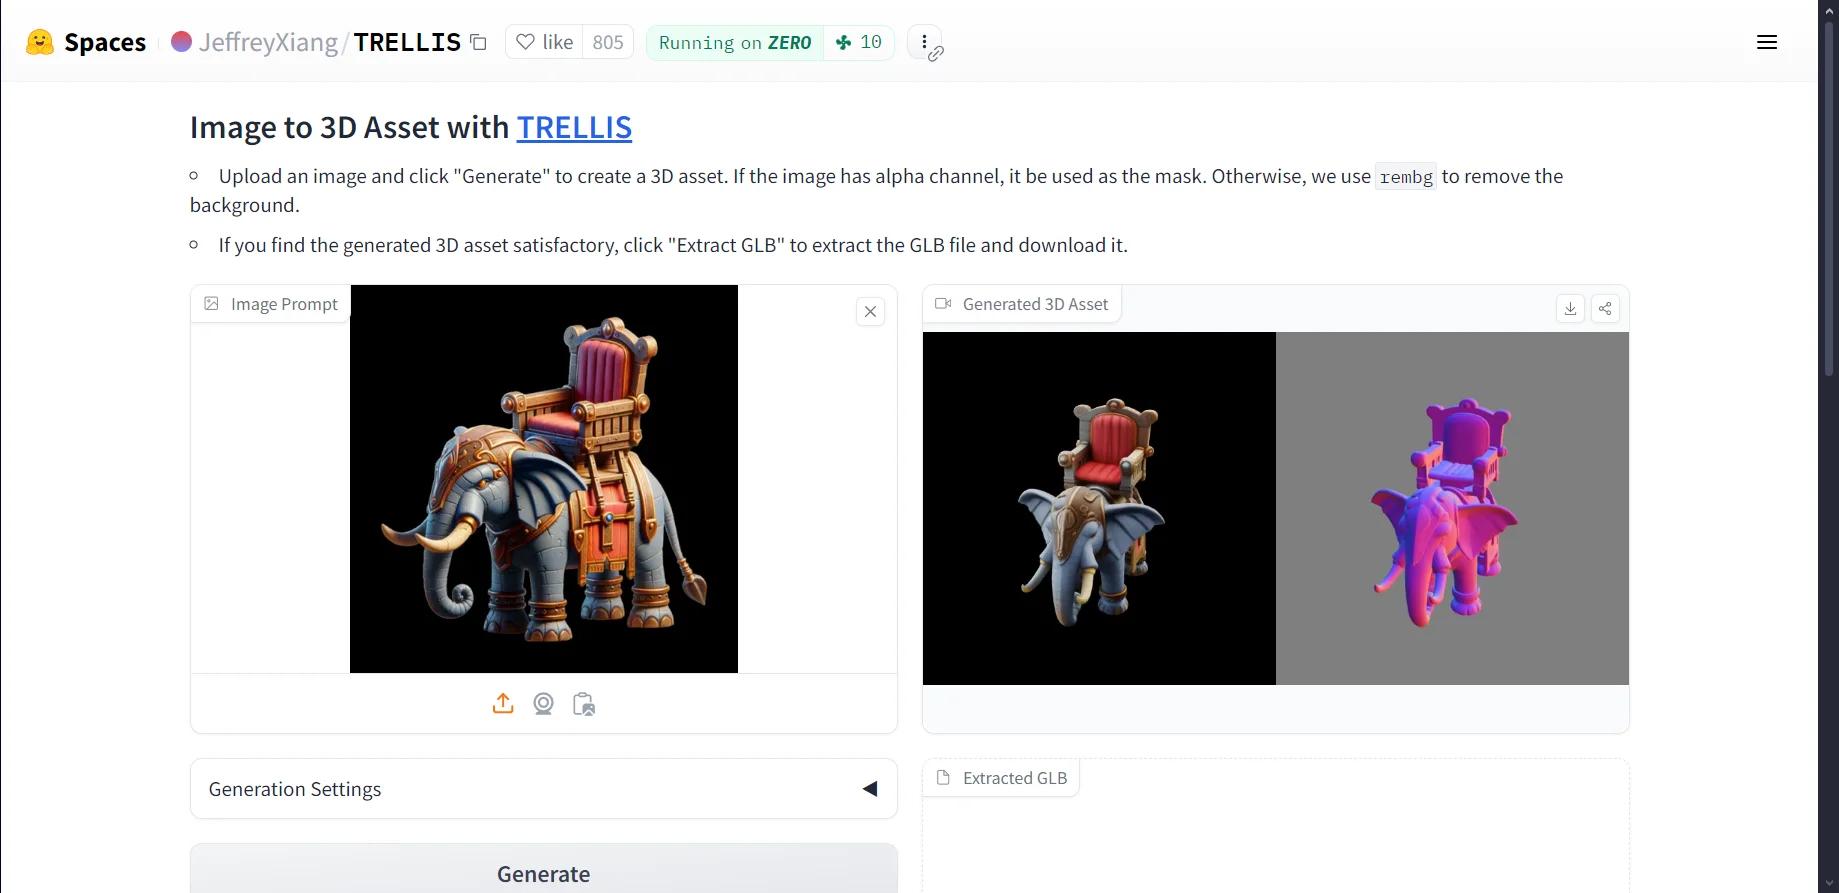
Task: Remove the uploaded image prompt
Action: (870, 312)
